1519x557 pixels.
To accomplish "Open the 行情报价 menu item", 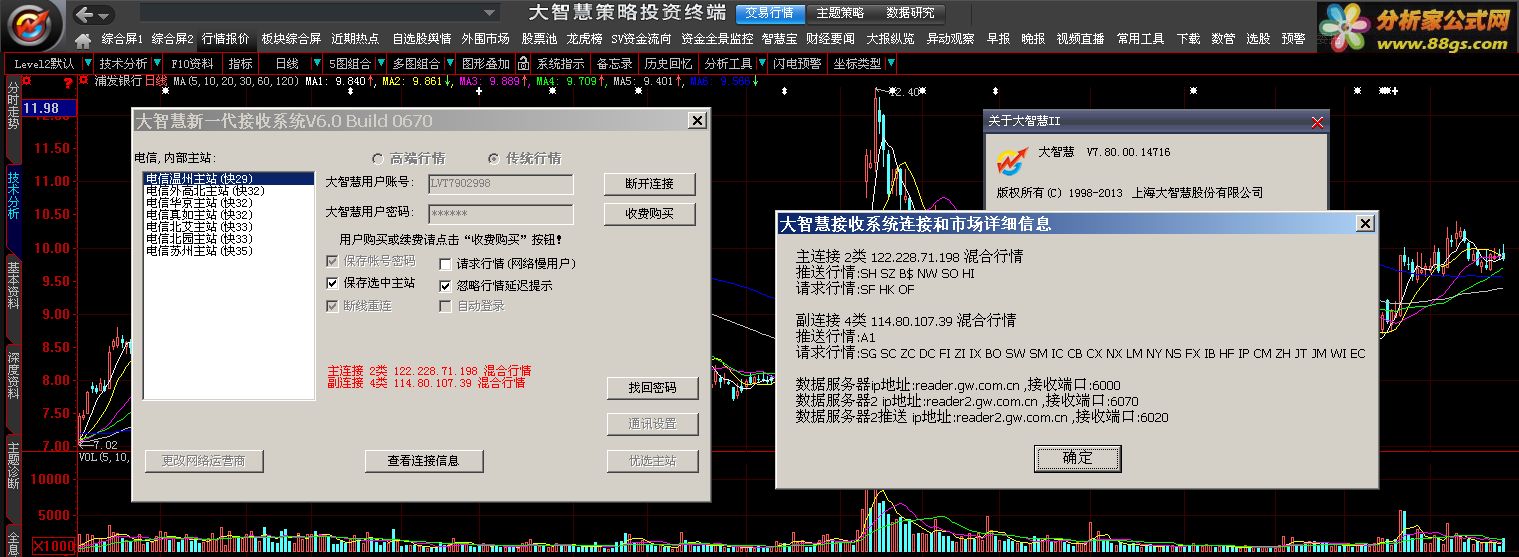I will point(225,39).
